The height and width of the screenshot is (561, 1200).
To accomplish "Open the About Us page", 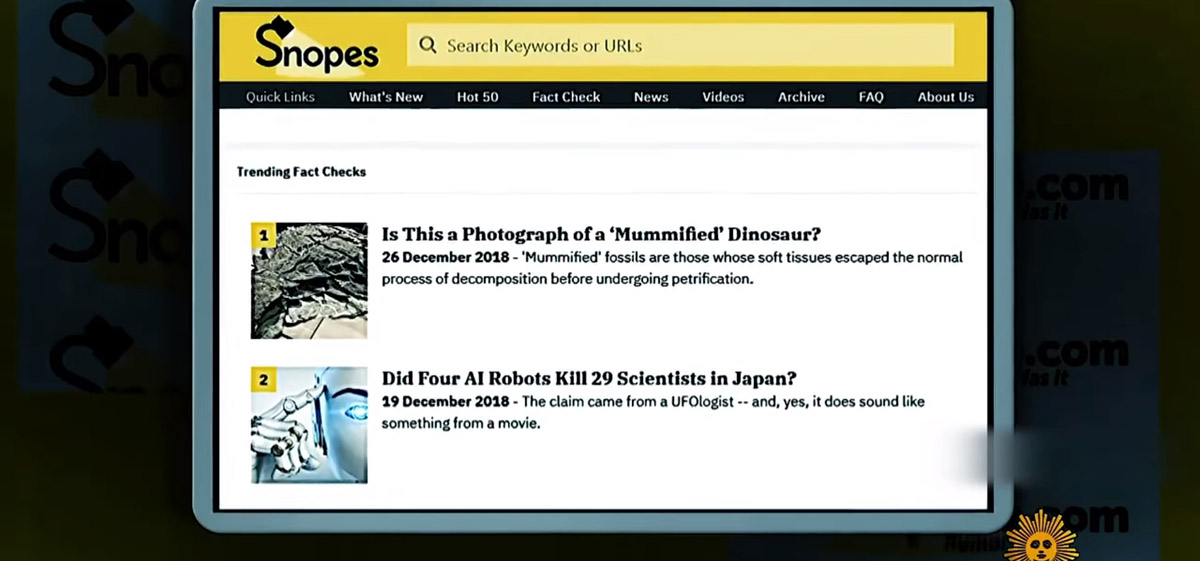I will tap(946, 97).
